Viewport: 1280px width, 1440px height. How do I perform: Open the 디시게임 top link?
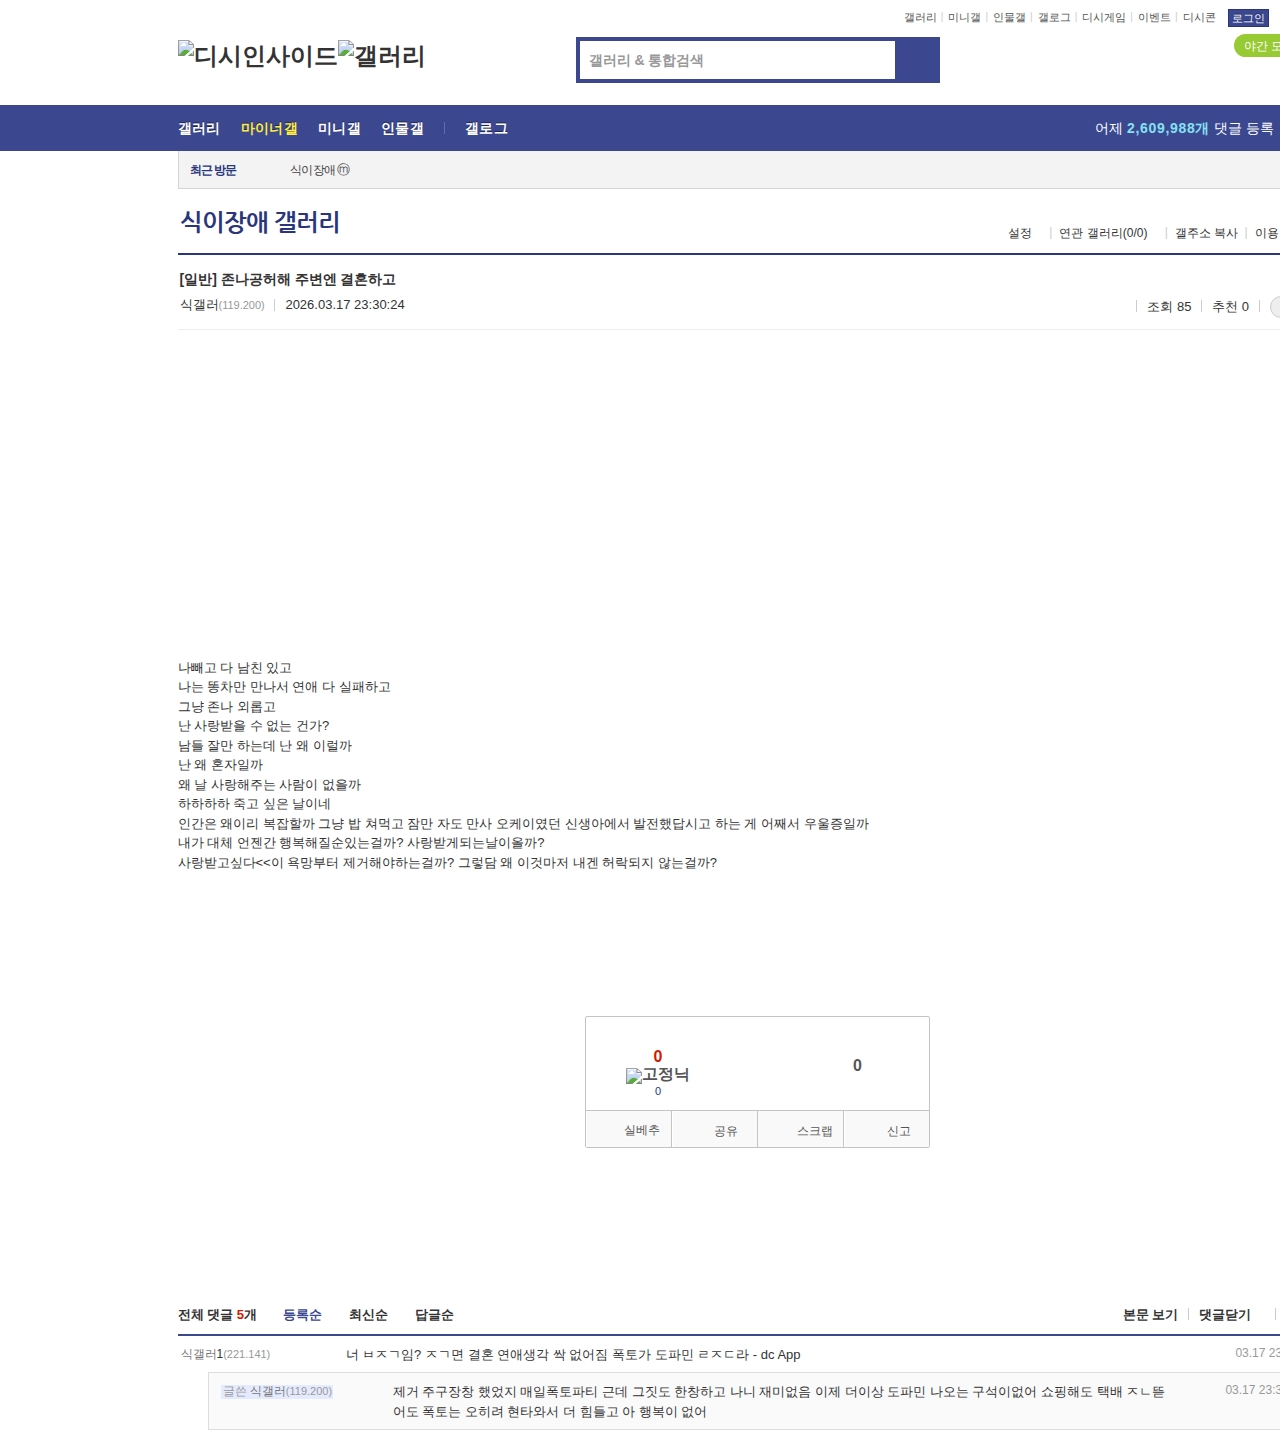[x=1103, y=18]
